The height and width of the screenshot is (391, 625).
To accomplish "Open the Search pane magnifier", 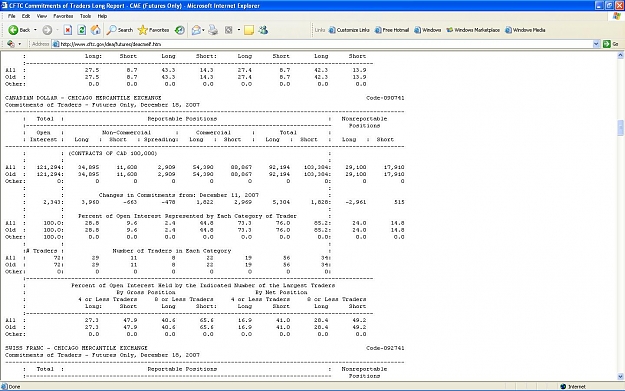I will [112, 30].
